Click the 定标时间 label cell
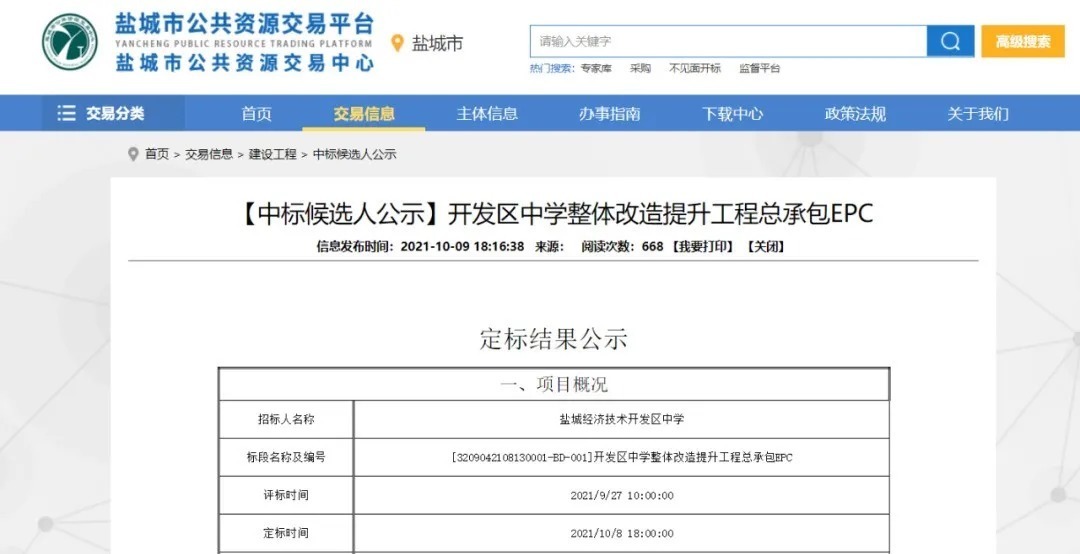This screenshot has width=1080, height=554. coord(286,533)
